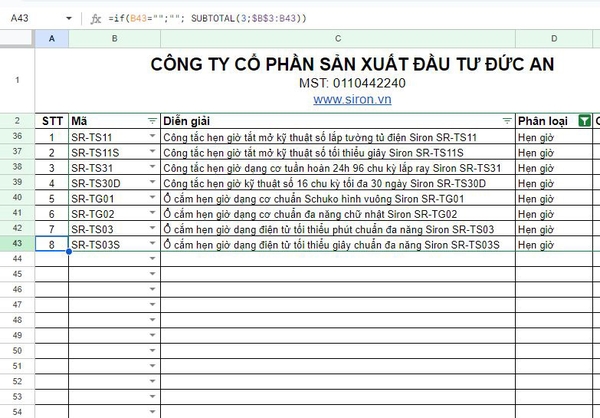
Task: Open the row 50 Mã dropdown arrow
Action: [152, 350]
